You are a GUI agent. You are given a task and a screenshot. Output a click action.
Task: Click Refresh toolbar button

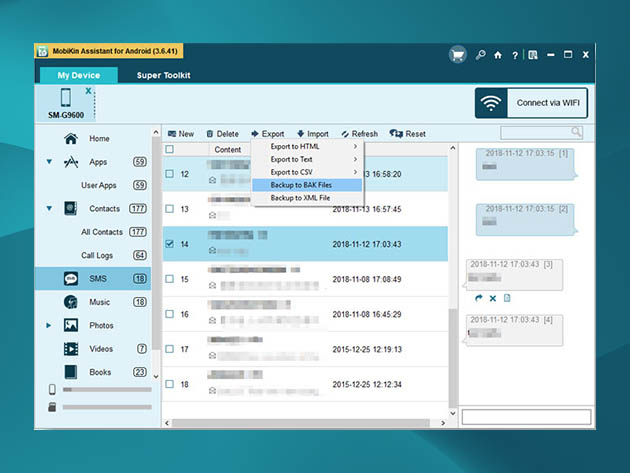pyautogui.click(x=359, y=134)
